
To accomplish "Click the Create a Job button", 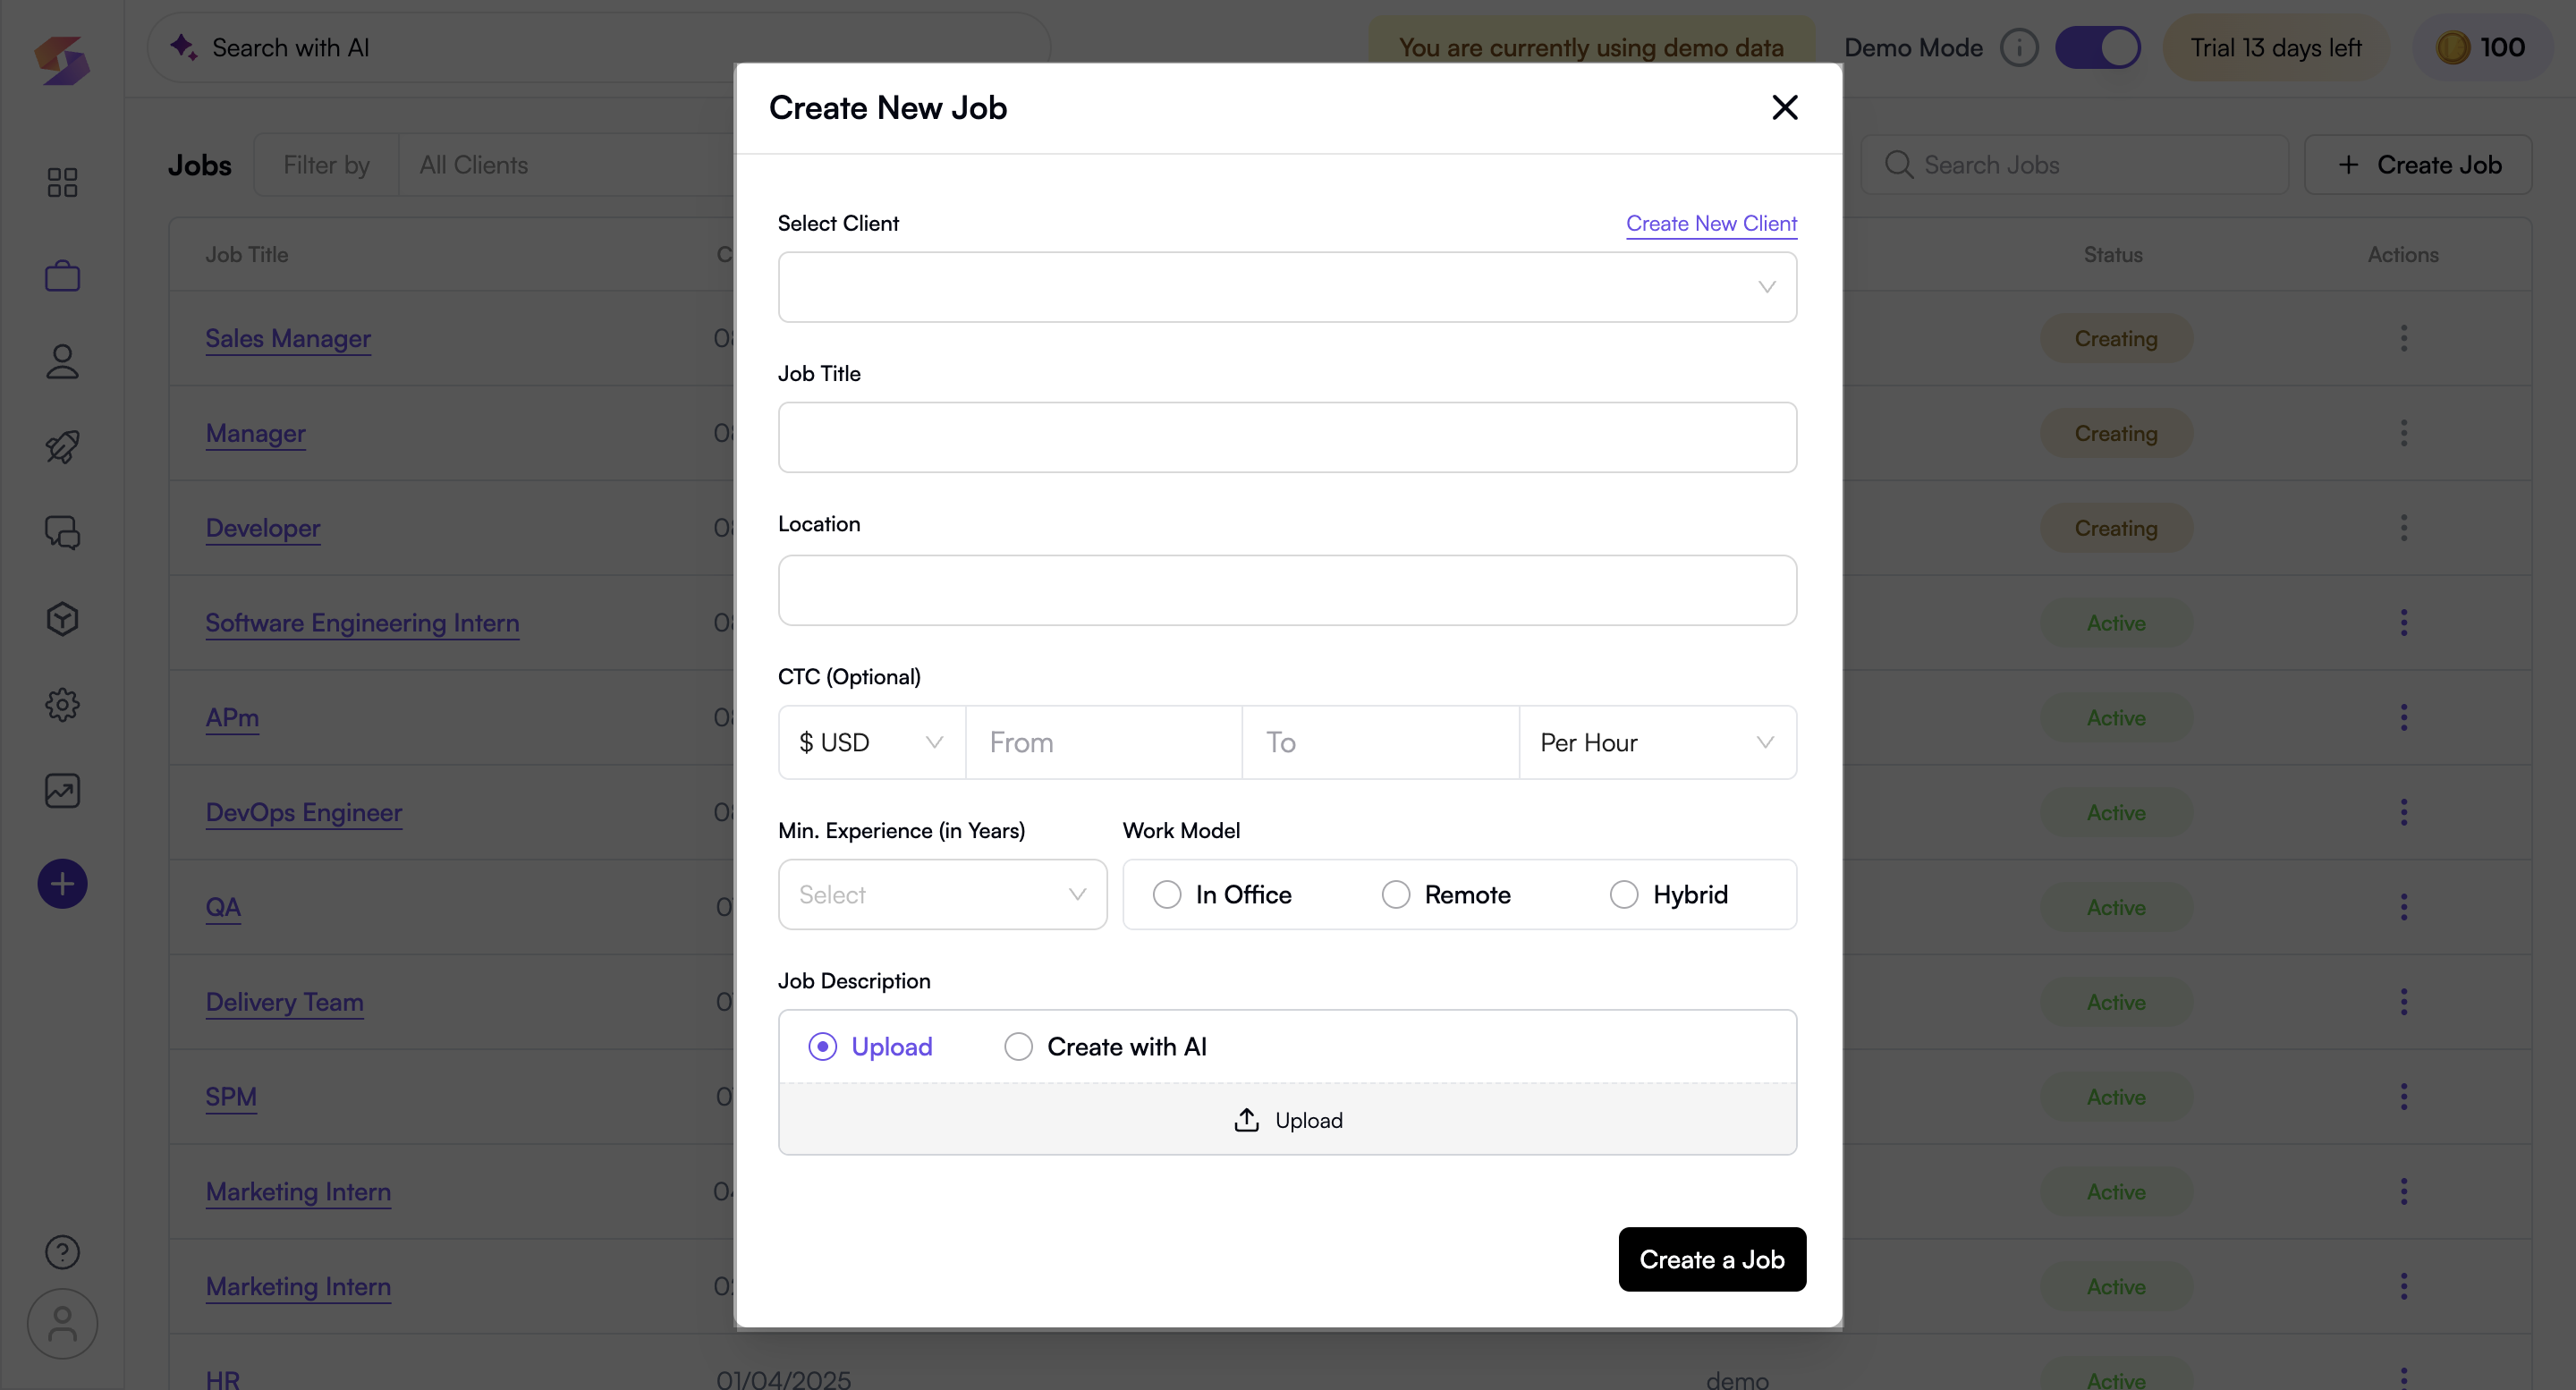I will click(1712, 1259).
